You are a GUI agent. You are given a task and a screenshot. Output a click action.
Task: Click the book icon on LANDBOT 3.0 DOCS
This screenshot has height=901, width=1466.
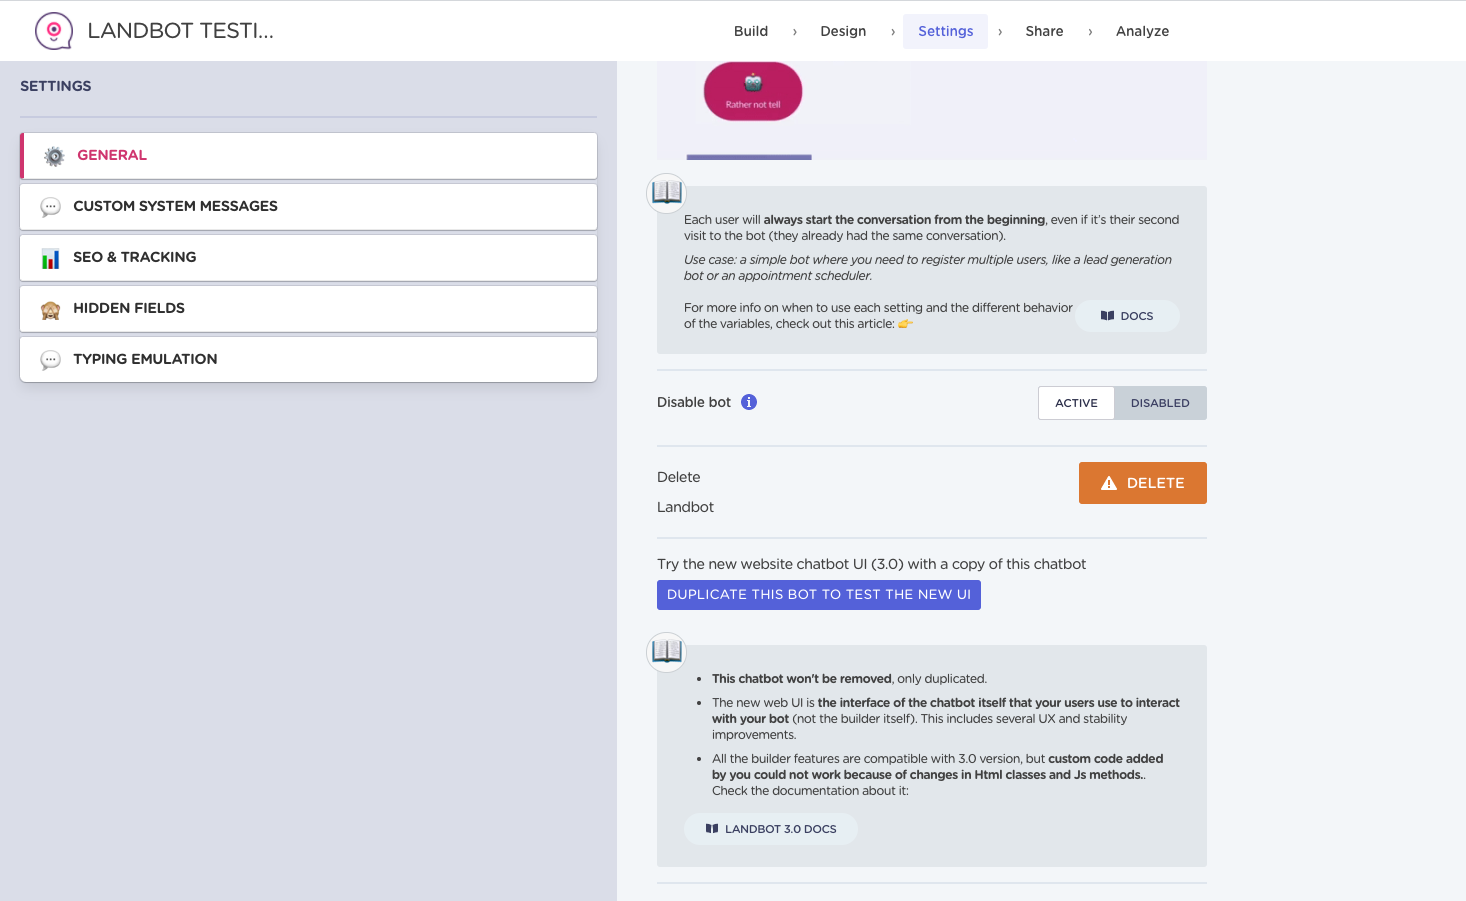coord(712,829)
